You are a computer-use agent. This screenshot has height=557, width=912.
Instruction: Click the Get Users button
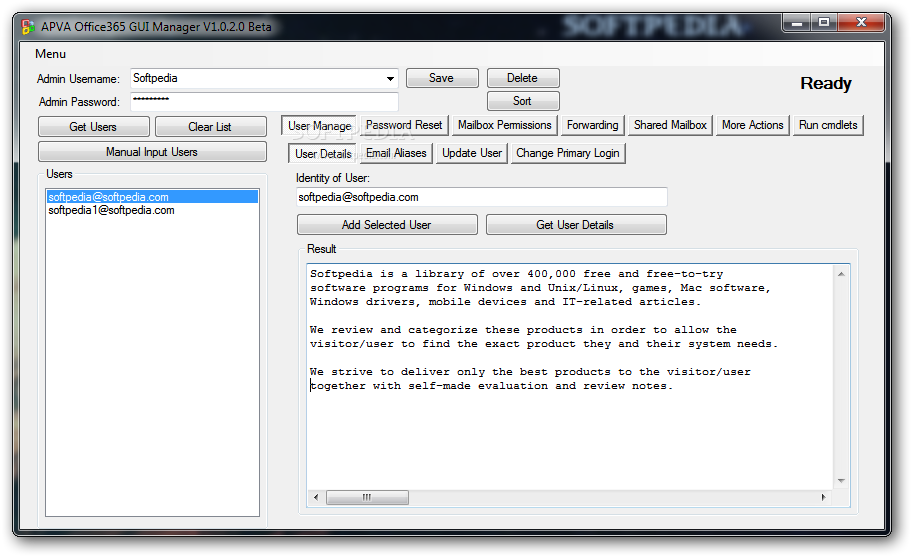(x=94, y=127)
